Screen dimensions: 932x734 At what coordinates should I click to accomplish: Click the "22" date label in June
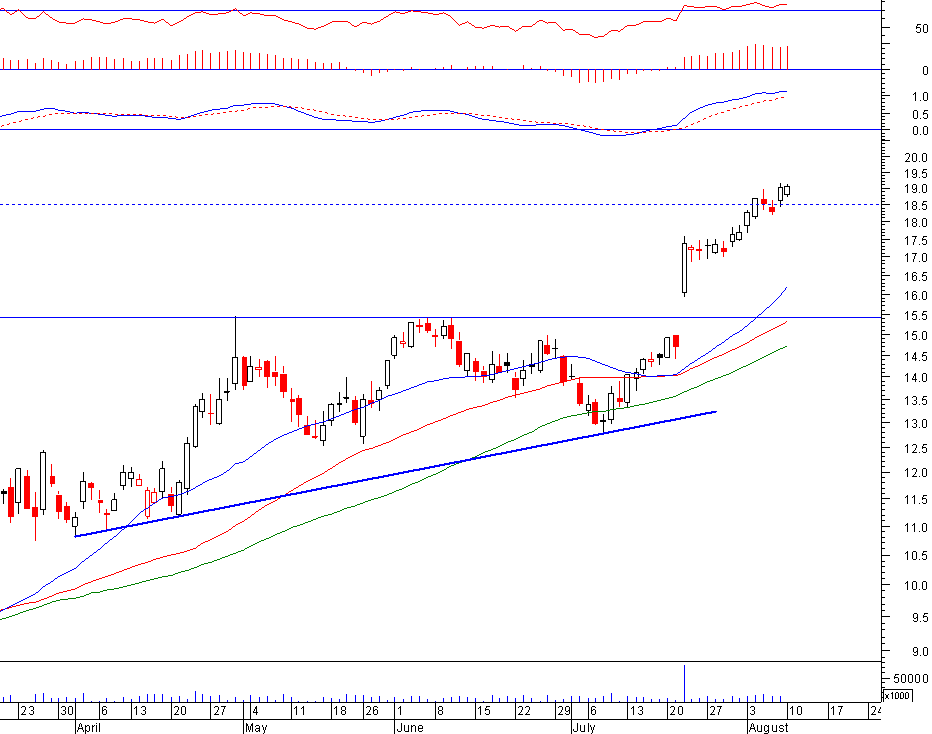coord(523,711)
